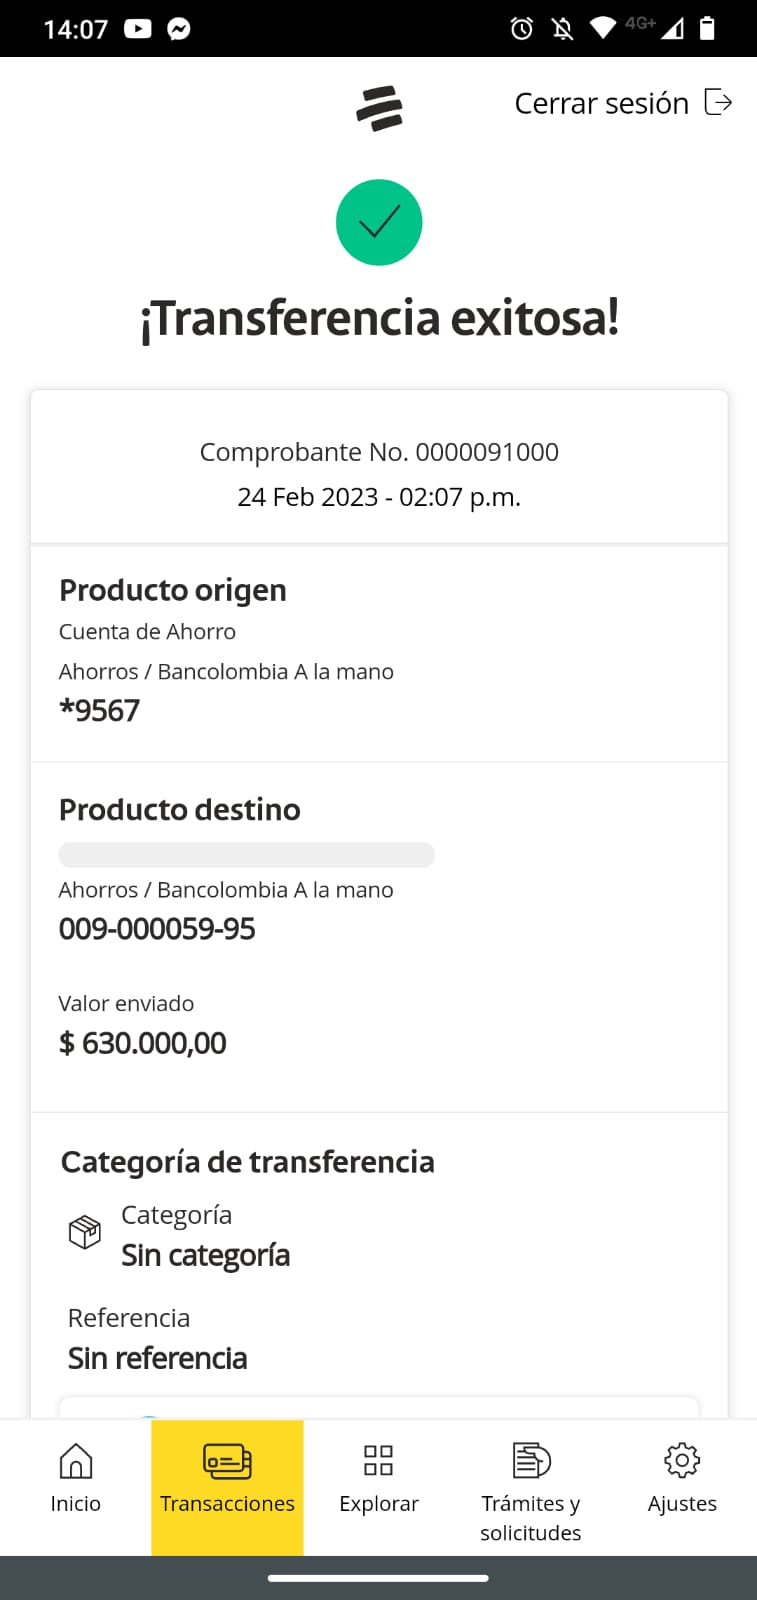
Task: Tap the YouTube notification icon in the status bar
Action: pos(138,28)
